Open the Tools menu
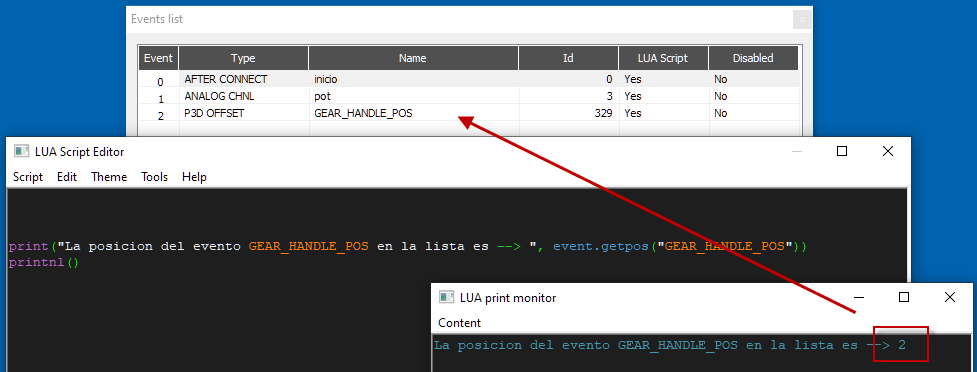This screenshot has height=372, width=977. (155, 177)
